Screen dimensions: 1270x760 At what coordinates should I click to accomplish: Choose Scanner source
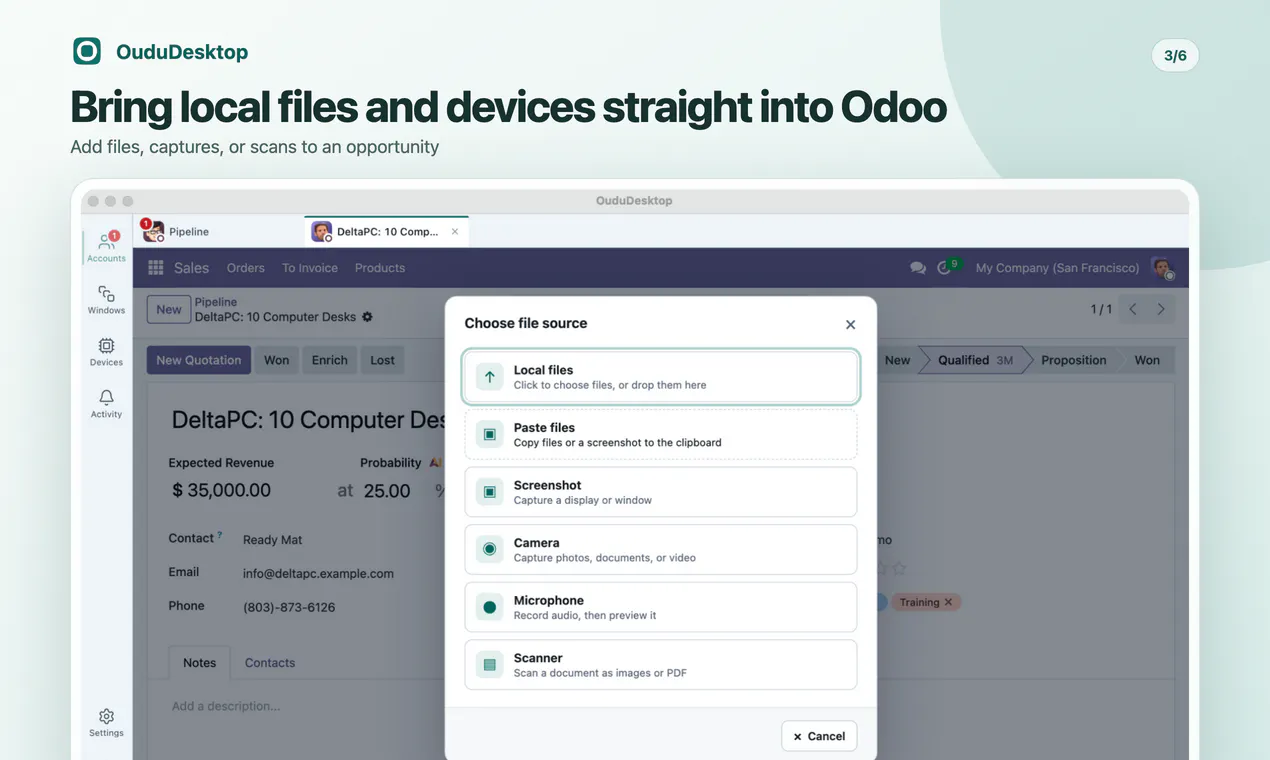click(x=660, y=664)
